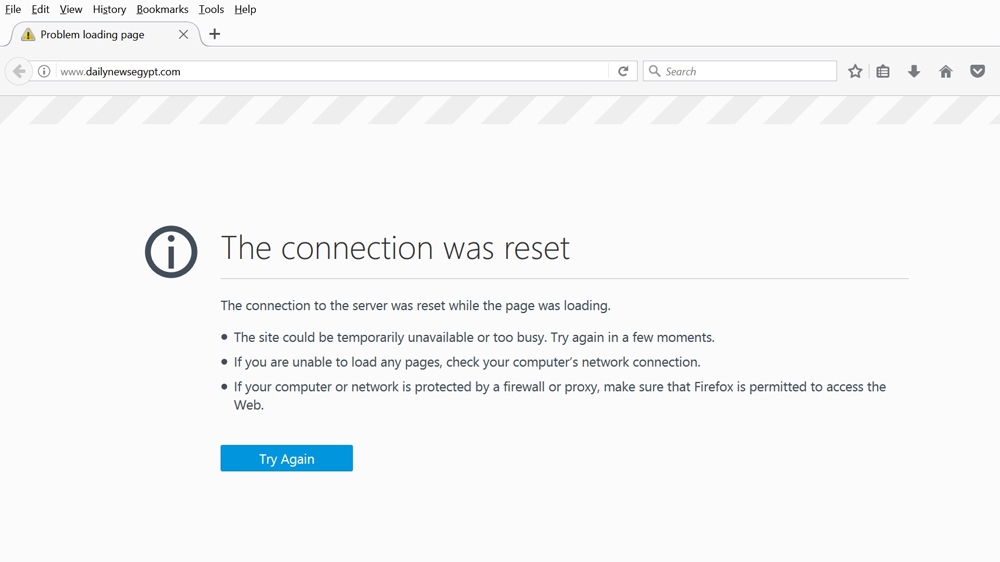Show bookmarks list icon in toolbar

(883, 71)
